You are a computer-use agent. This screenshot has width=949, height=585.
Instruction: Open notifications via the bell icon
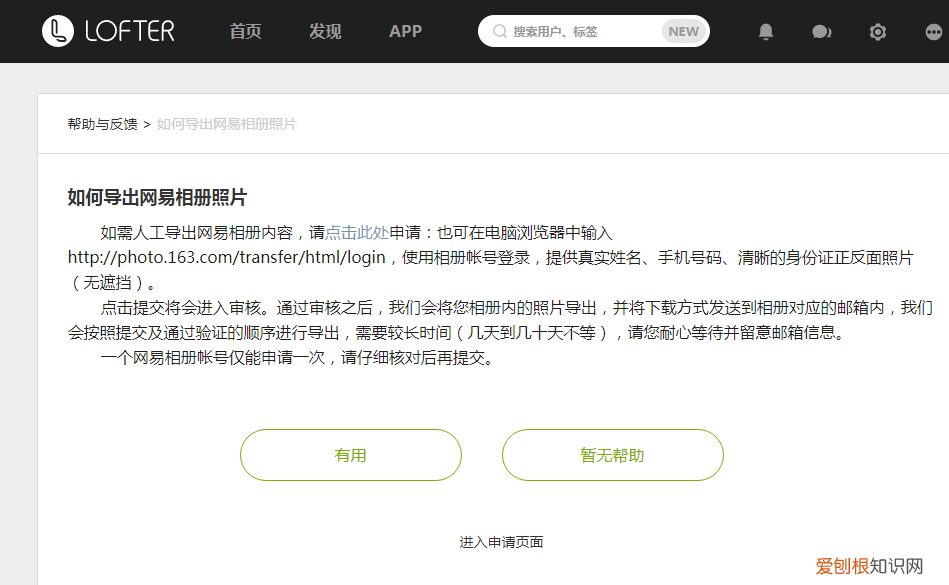click(x=765, y=31)
